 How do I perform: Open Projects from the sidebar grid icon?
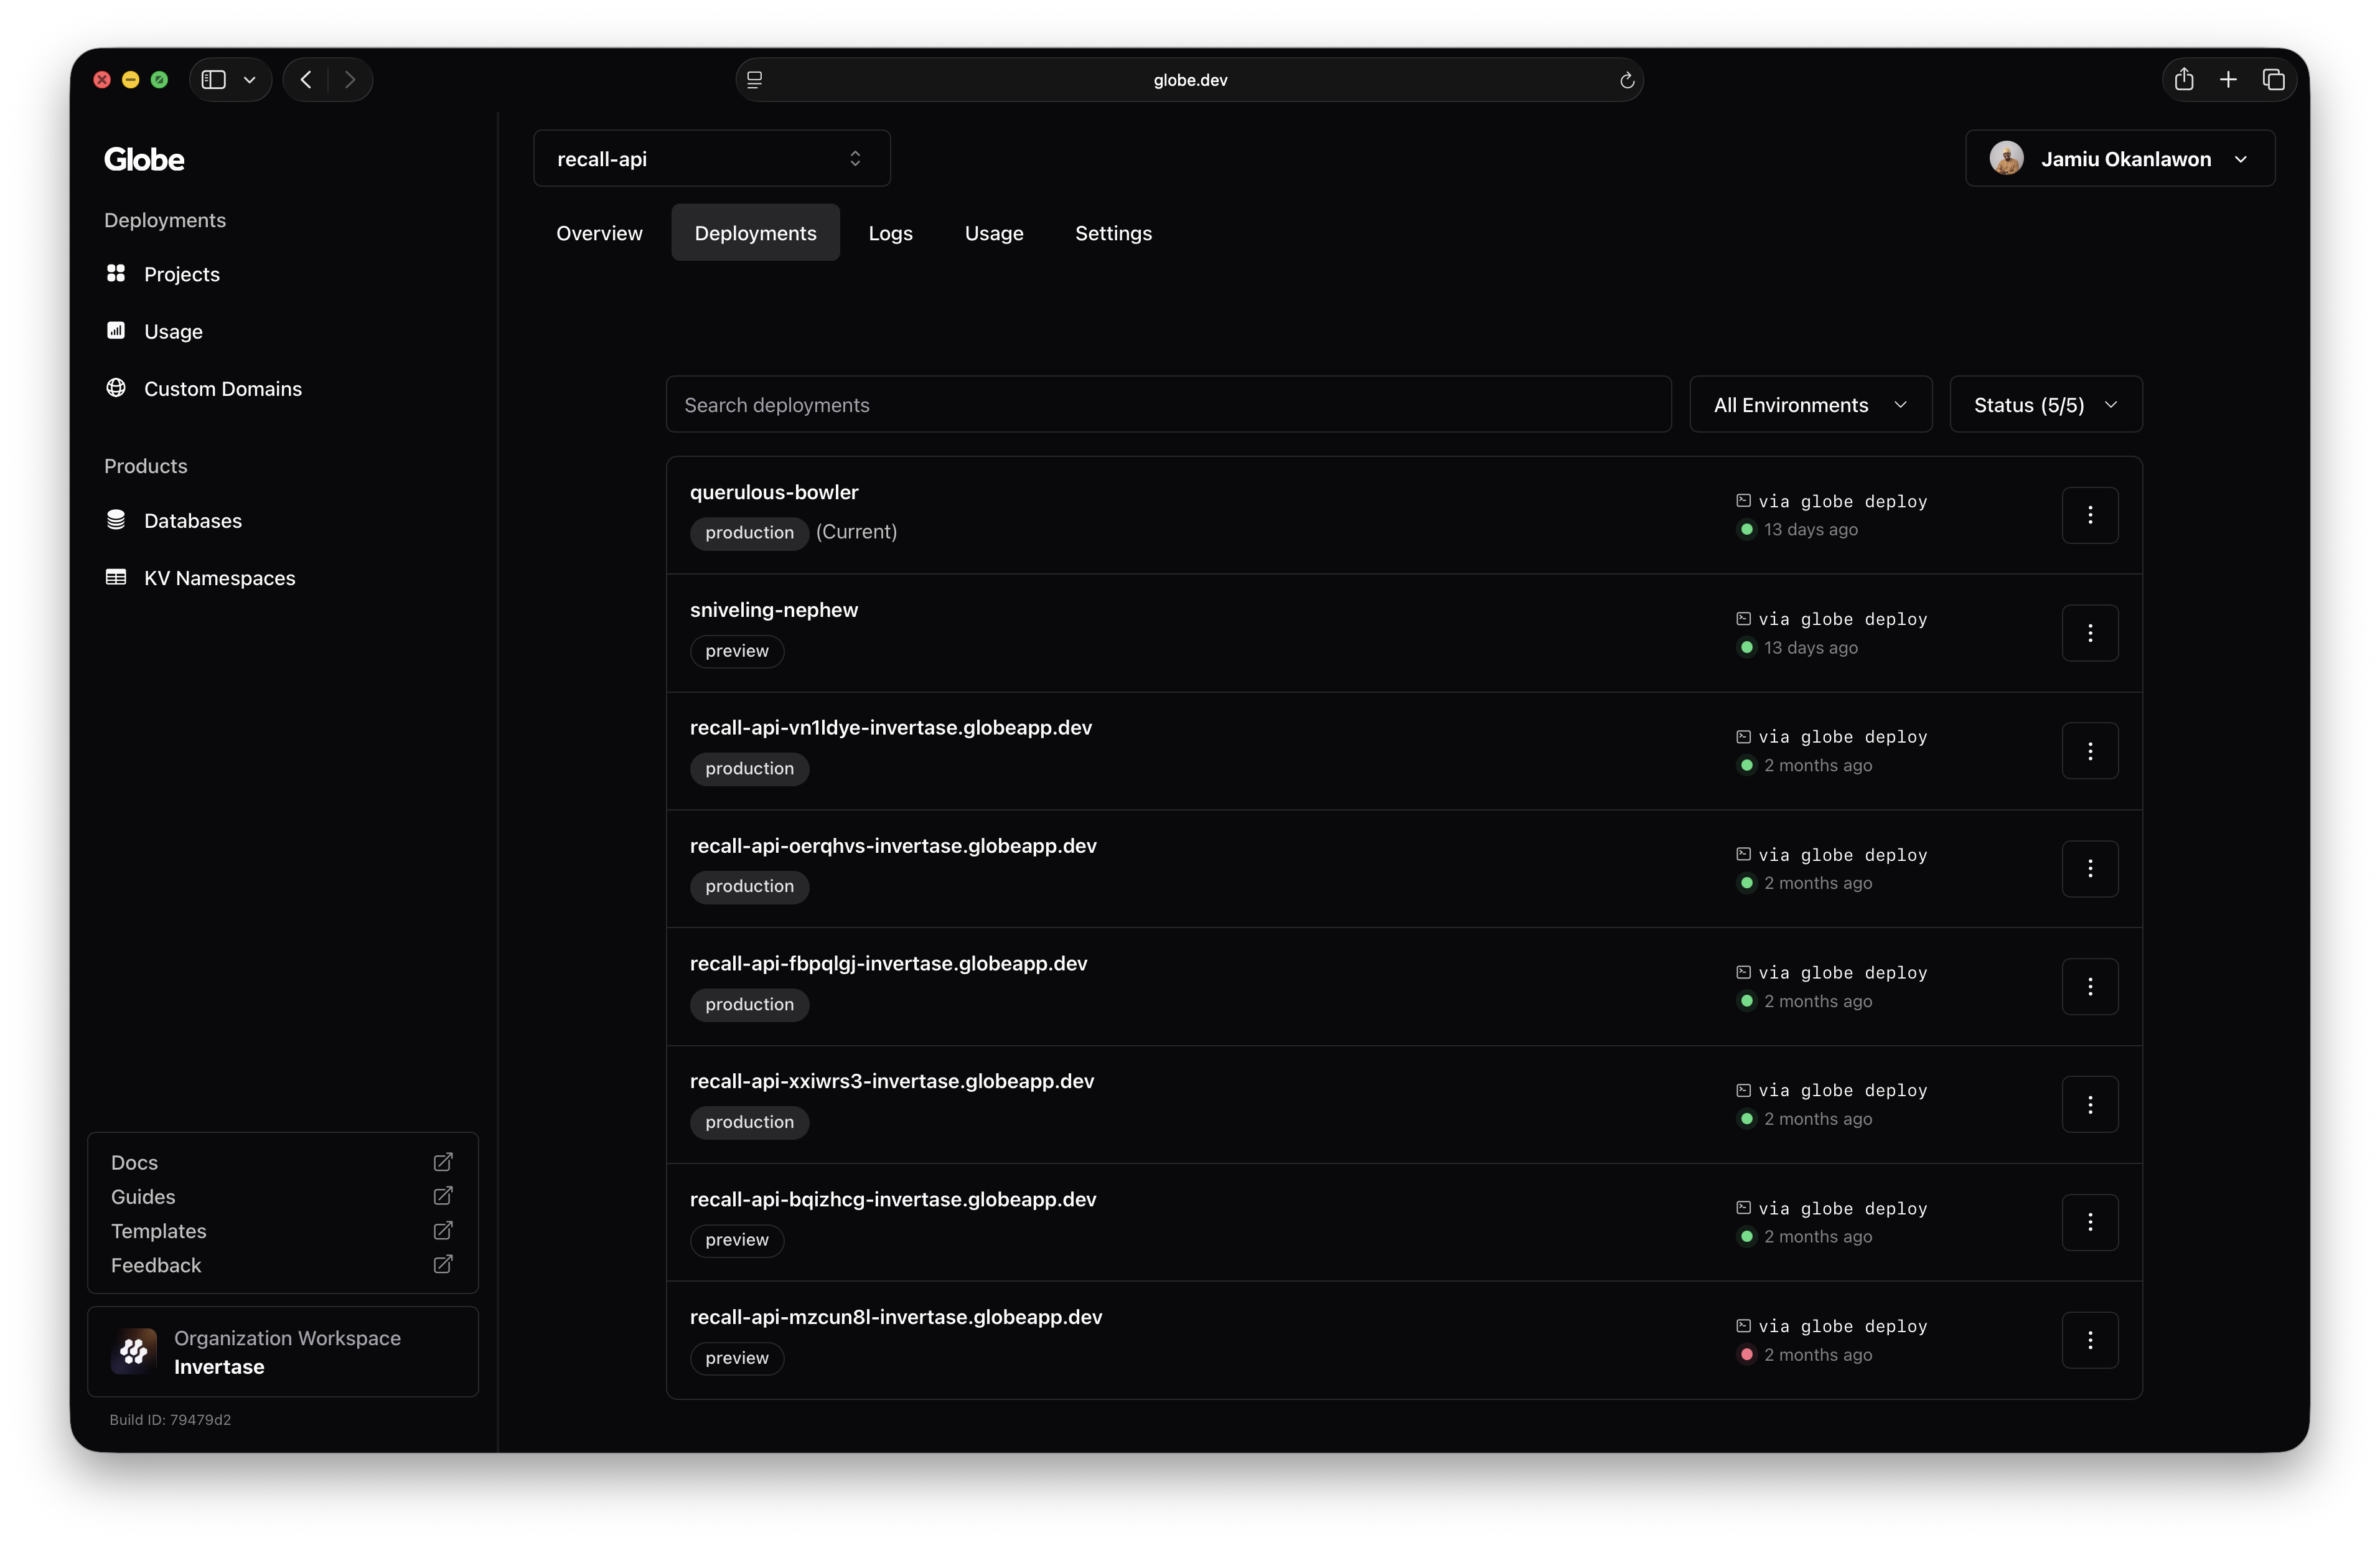(x=116, y=273)
